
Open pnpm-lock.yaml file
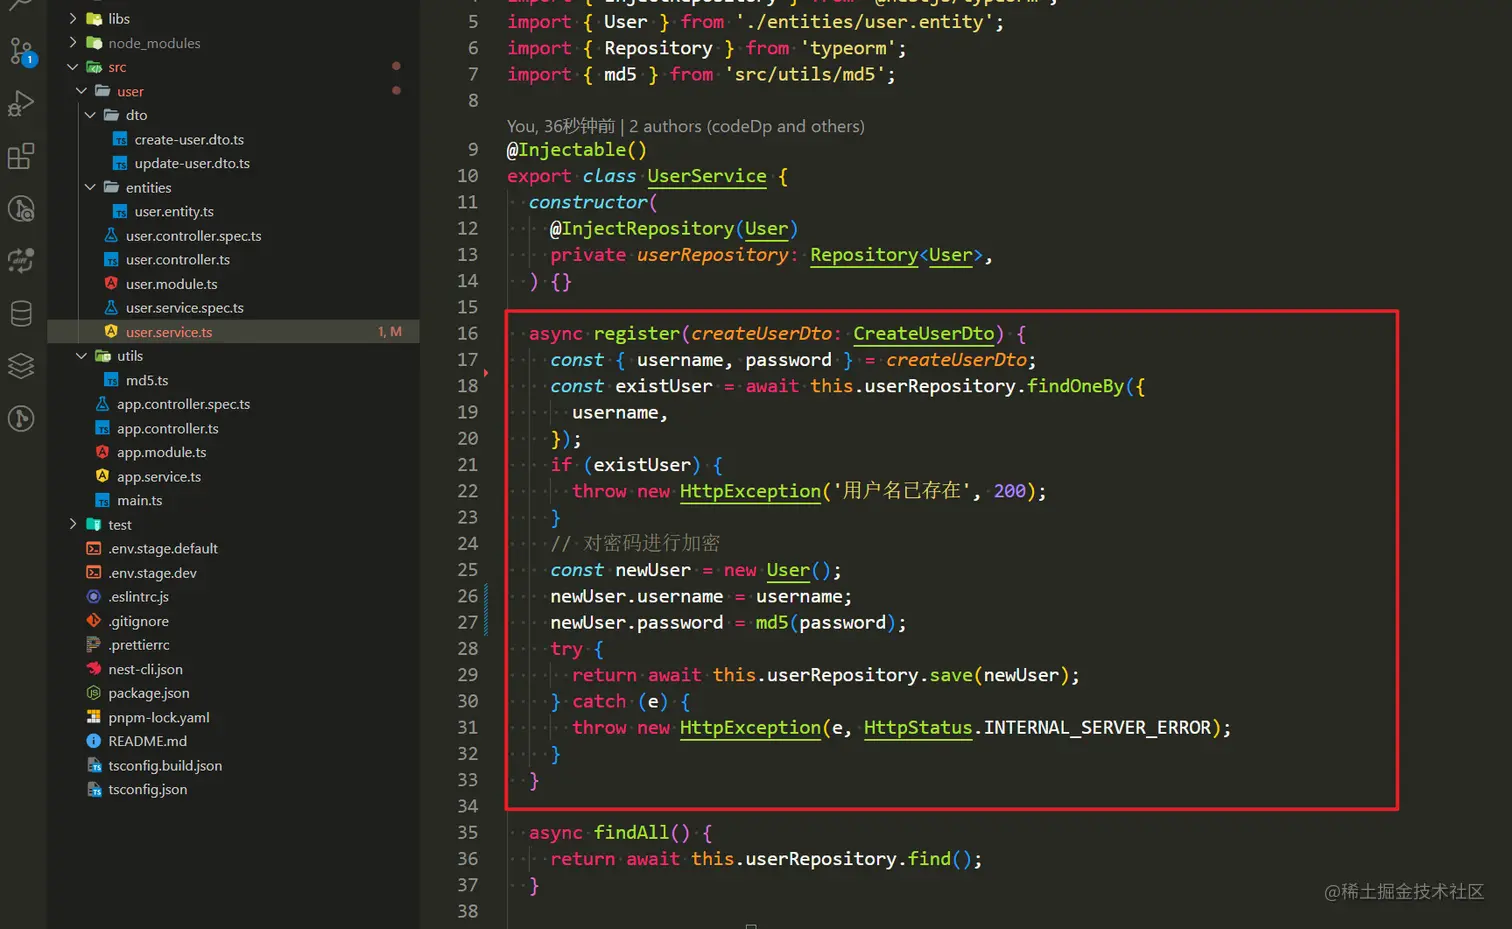(159, 717)
